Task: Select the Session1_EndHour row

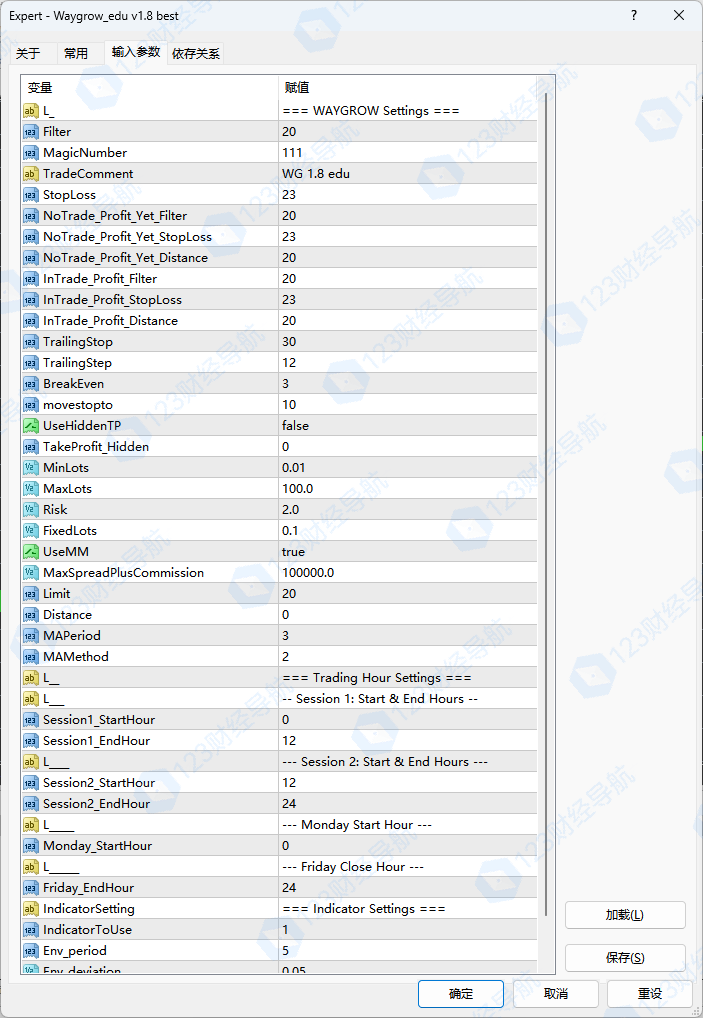Action: pyautogui.click(x=279, y=741)
